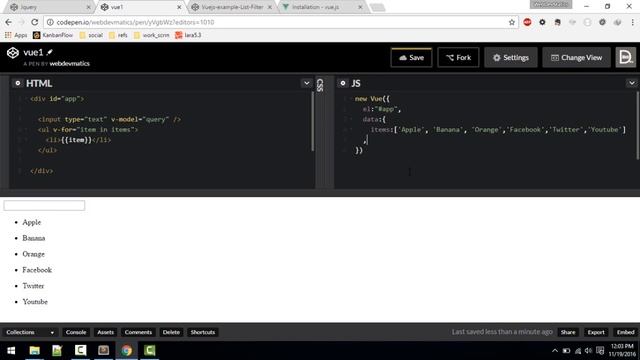
Task: Open pen Settings
Action: click(511, 58)
